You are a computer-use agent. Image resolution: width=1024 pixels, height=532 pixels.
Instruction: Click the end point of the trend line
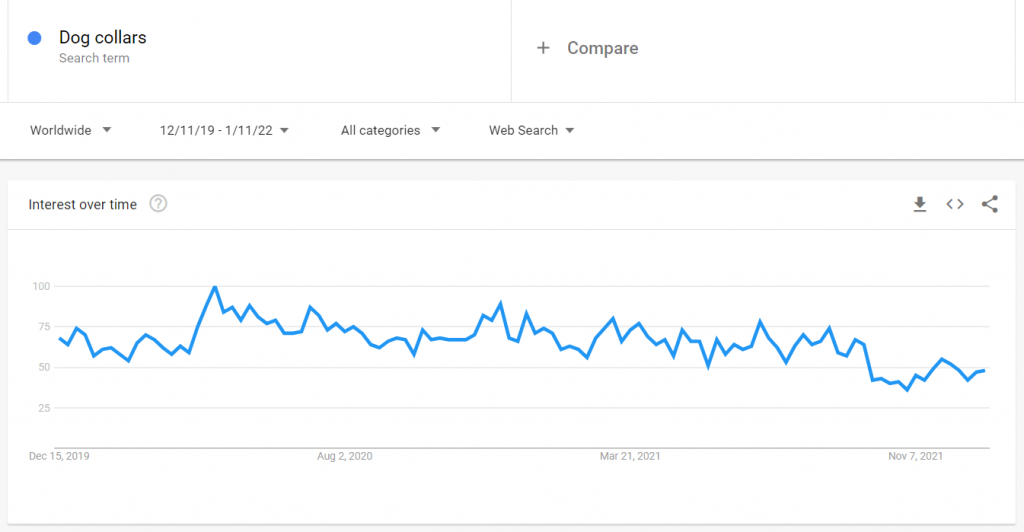(x=984, y=370)
